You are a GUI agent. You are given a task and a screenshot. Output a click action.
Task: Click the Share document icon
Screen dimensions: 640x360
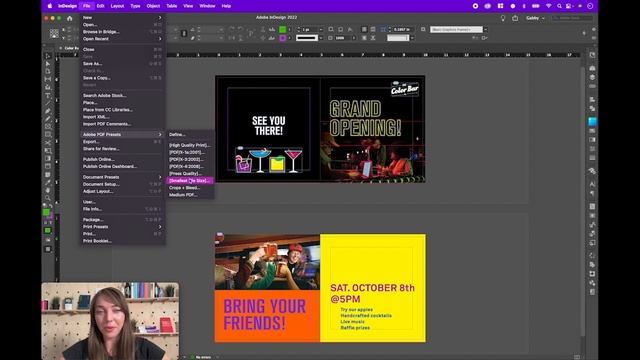(x=515, y=18)
